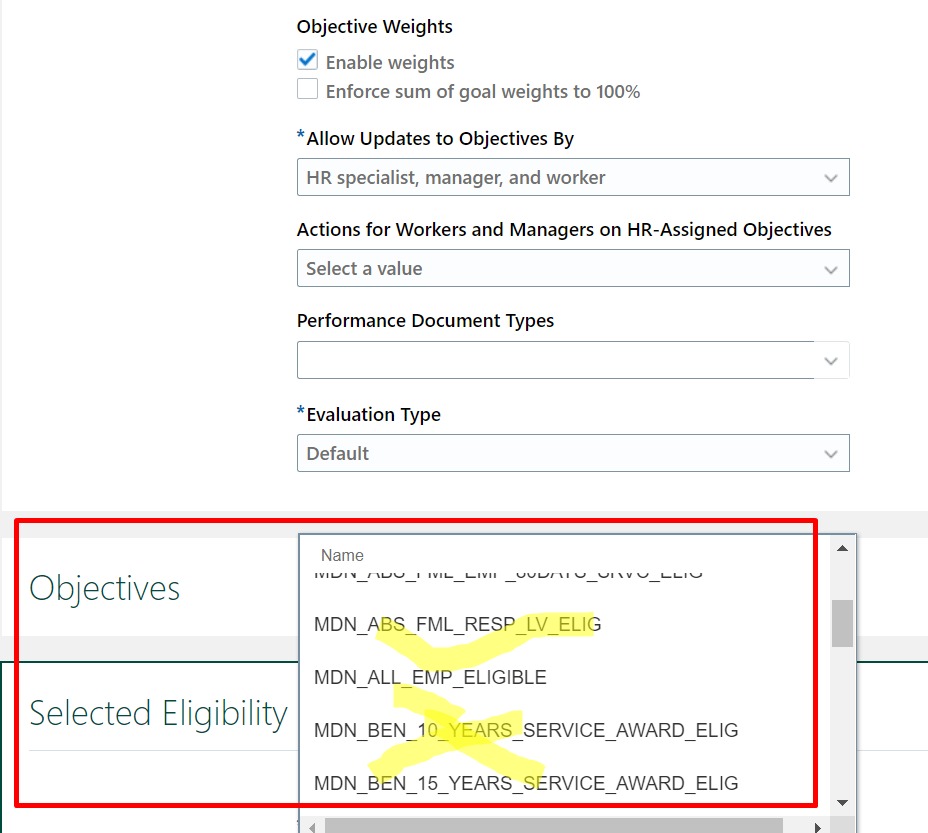Click chevron on Performance Document Types field
Viewport: 928px width, 833px height.
pyautogui.click(x=831, y=360)
